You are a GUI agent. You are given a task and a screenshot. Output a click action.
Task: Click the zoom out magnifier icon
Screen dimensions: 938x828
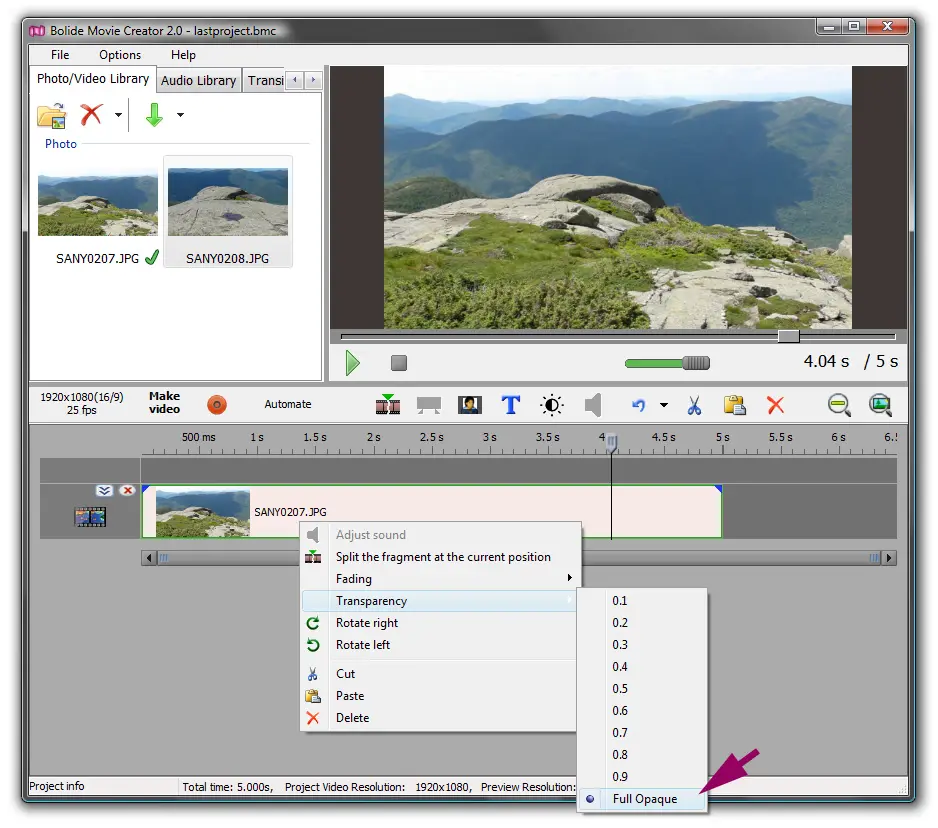(839, 405)
